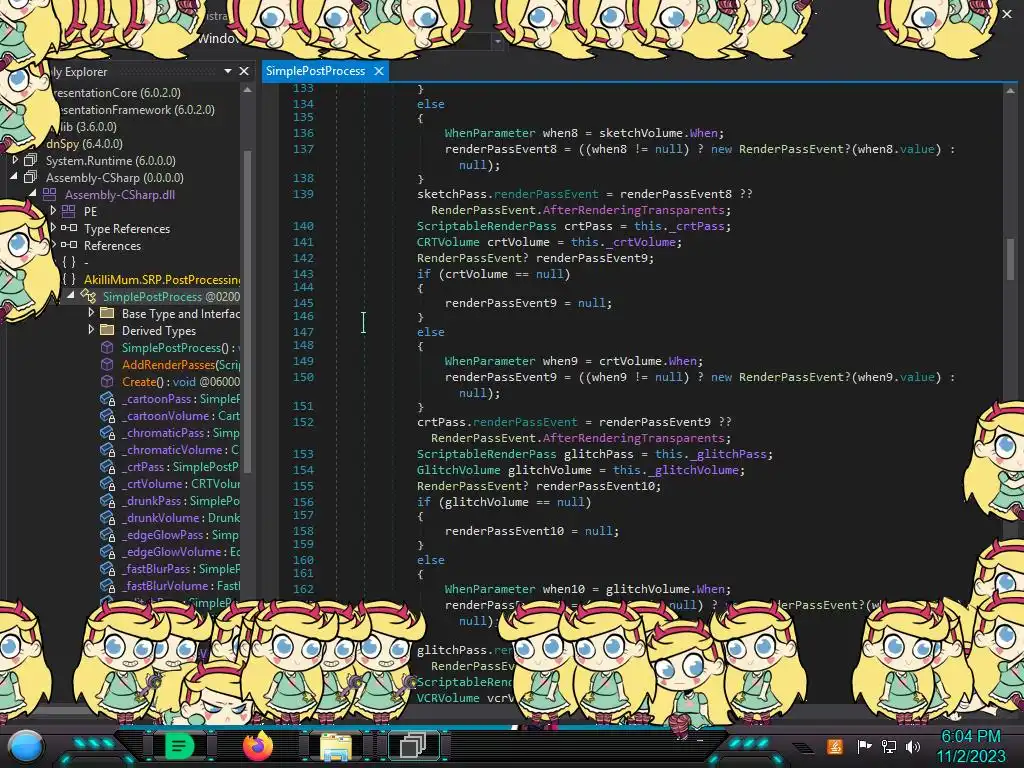The height and width of the screenshot is (768, 1024).
Task: Select the AkilliMum.SRP.PostProcessing namespace row
Action: pyautogui.click(x=161, y=280)
